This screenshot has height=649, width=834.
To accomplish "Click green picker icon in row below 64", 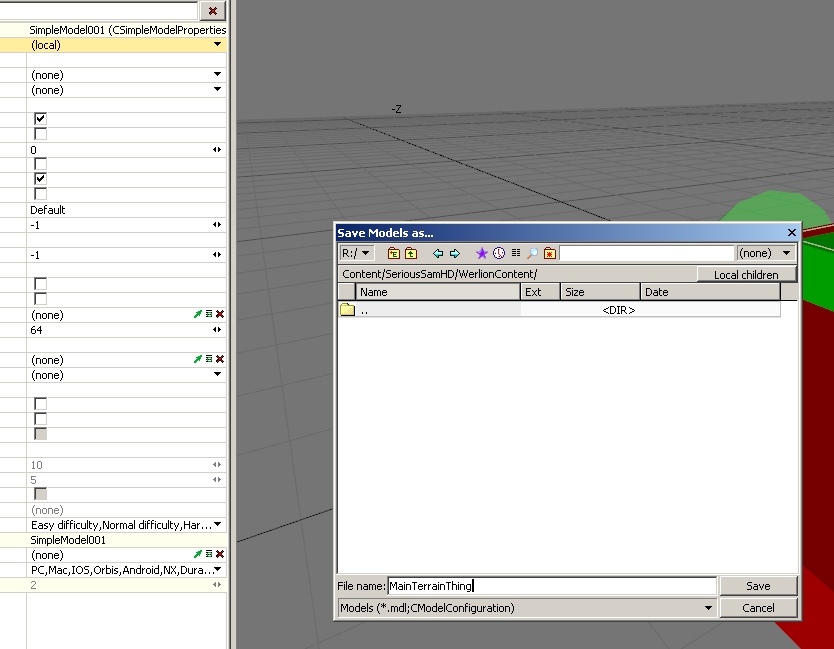I will pos(197,359).
